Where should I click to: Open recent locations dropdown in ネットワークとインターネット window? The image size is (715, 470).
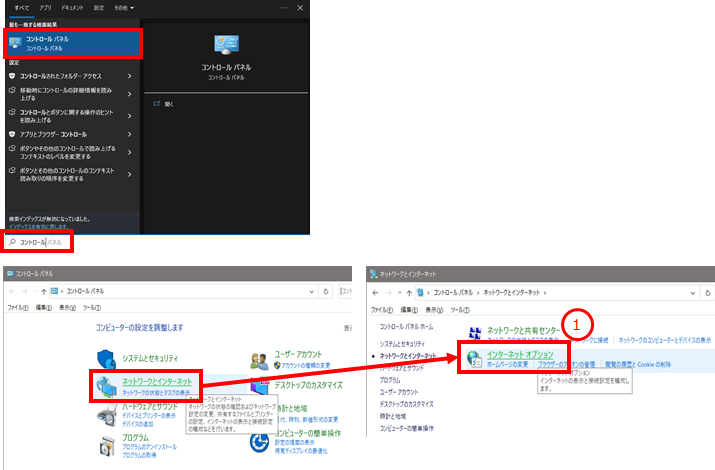(399, 293)
